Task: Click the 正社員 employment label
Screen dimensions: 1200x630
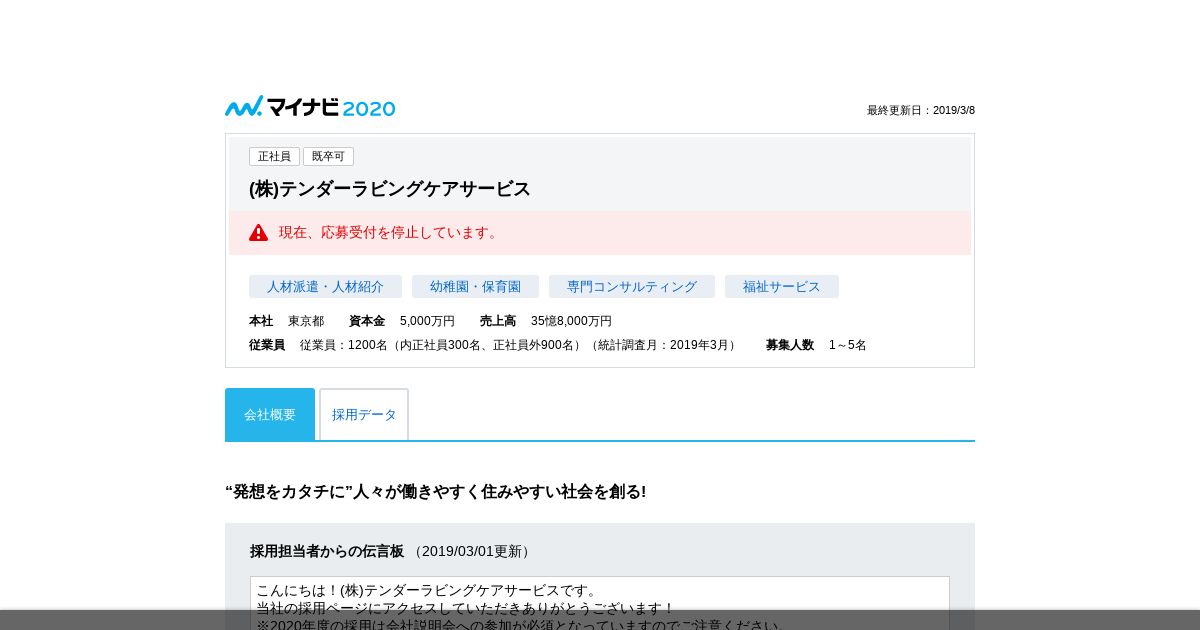Action: point(274,156)
